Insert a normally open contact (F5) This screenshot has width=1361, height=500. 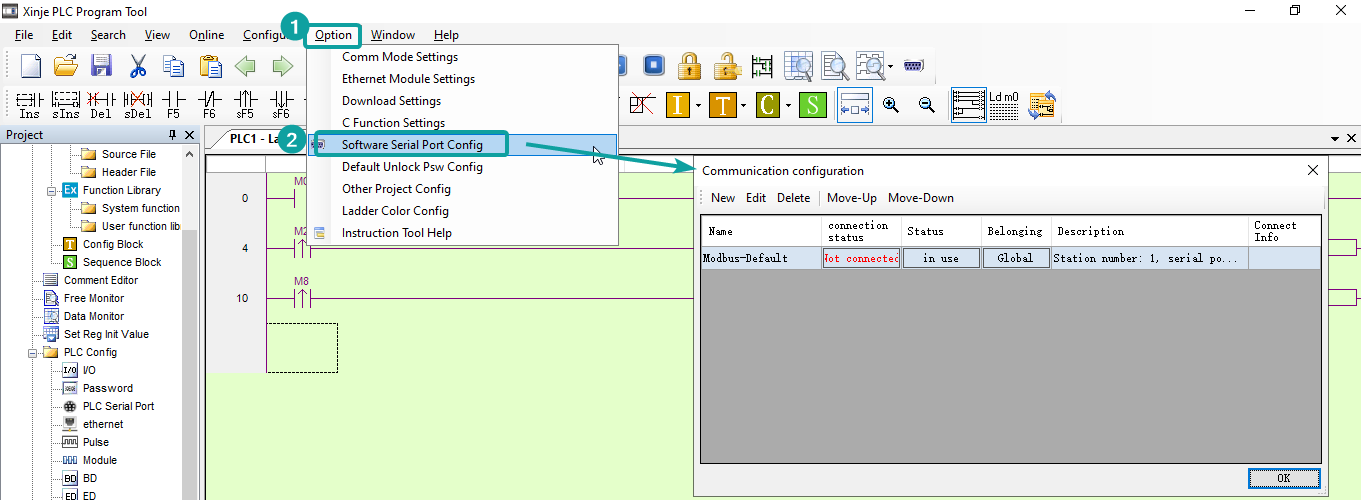[x=174, y=104]
